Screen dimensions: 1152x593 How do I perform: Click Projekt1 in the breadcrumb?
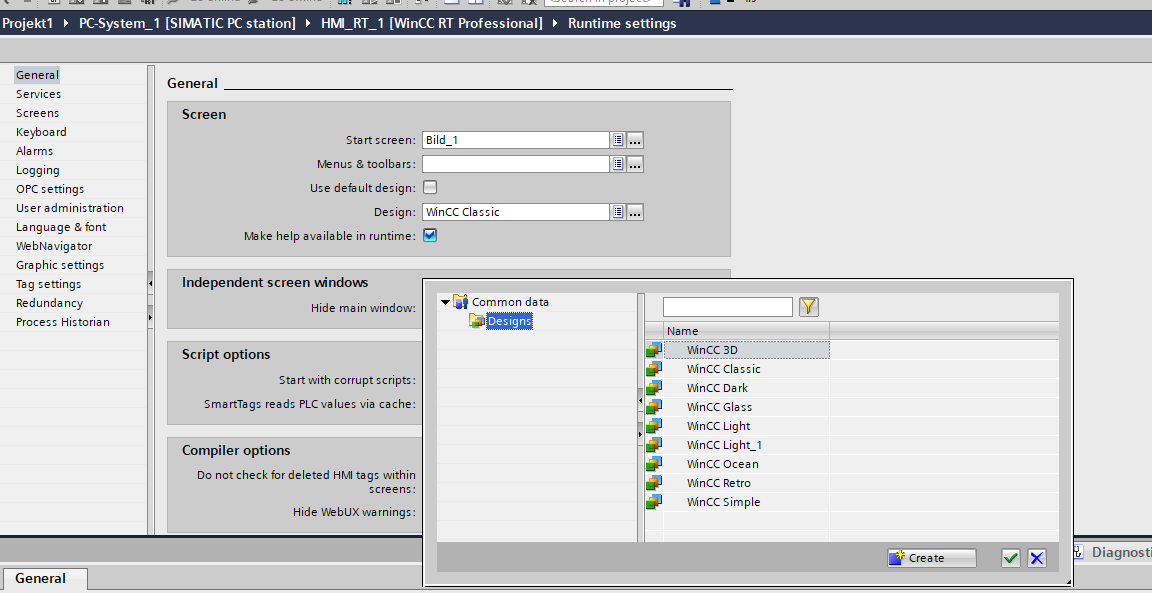point(28,24)
